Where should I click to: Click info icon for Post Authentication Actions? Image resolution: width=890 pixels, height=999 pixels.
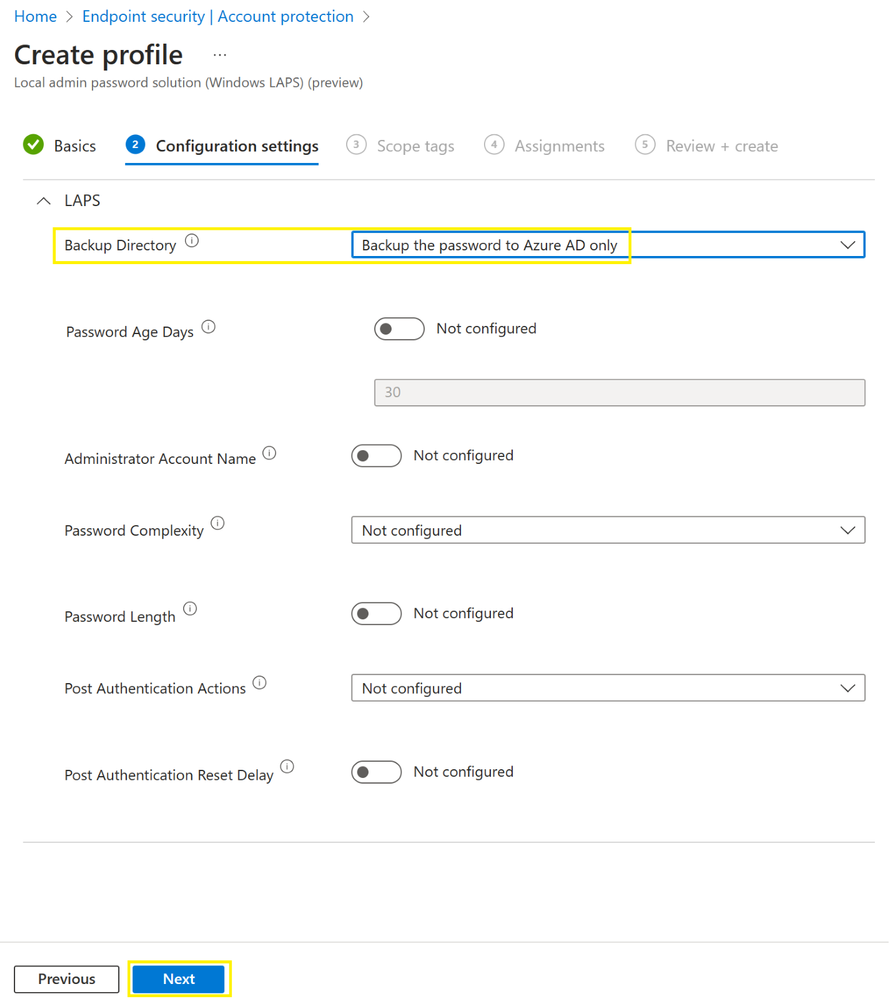tap(260, 683)
